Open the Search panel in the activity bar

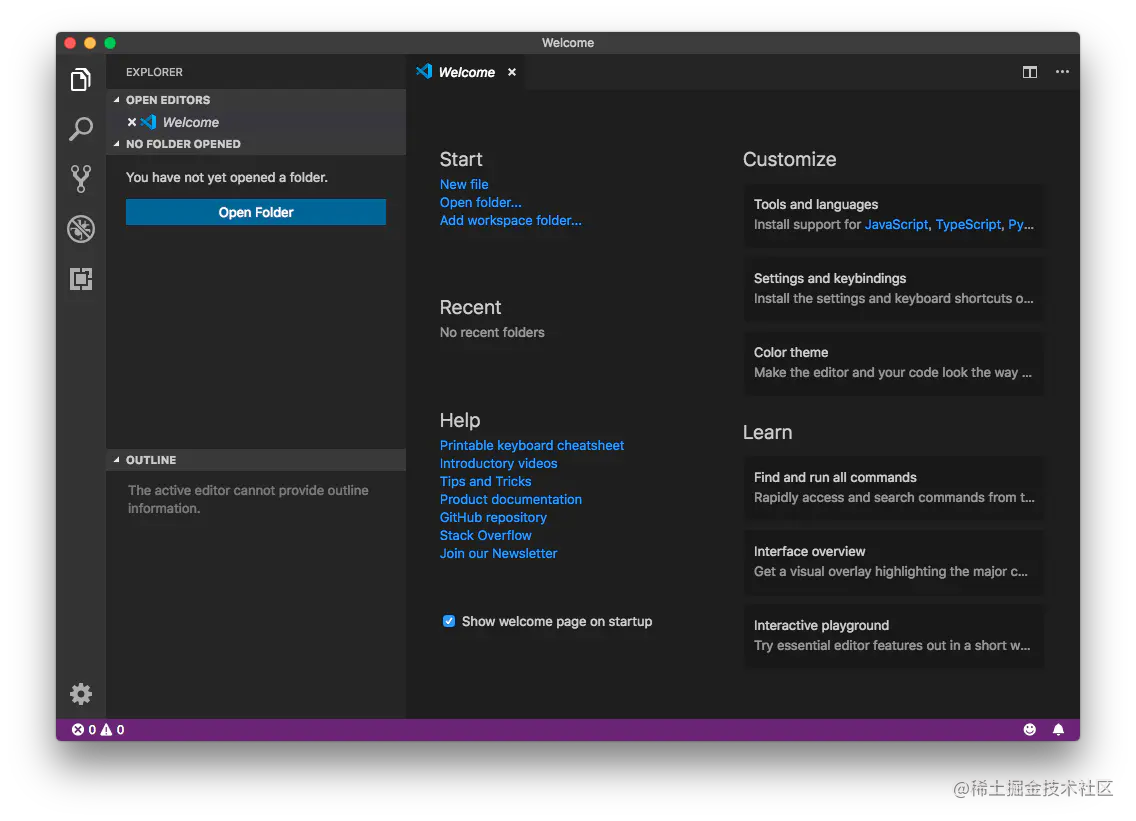tap(81, 129)
